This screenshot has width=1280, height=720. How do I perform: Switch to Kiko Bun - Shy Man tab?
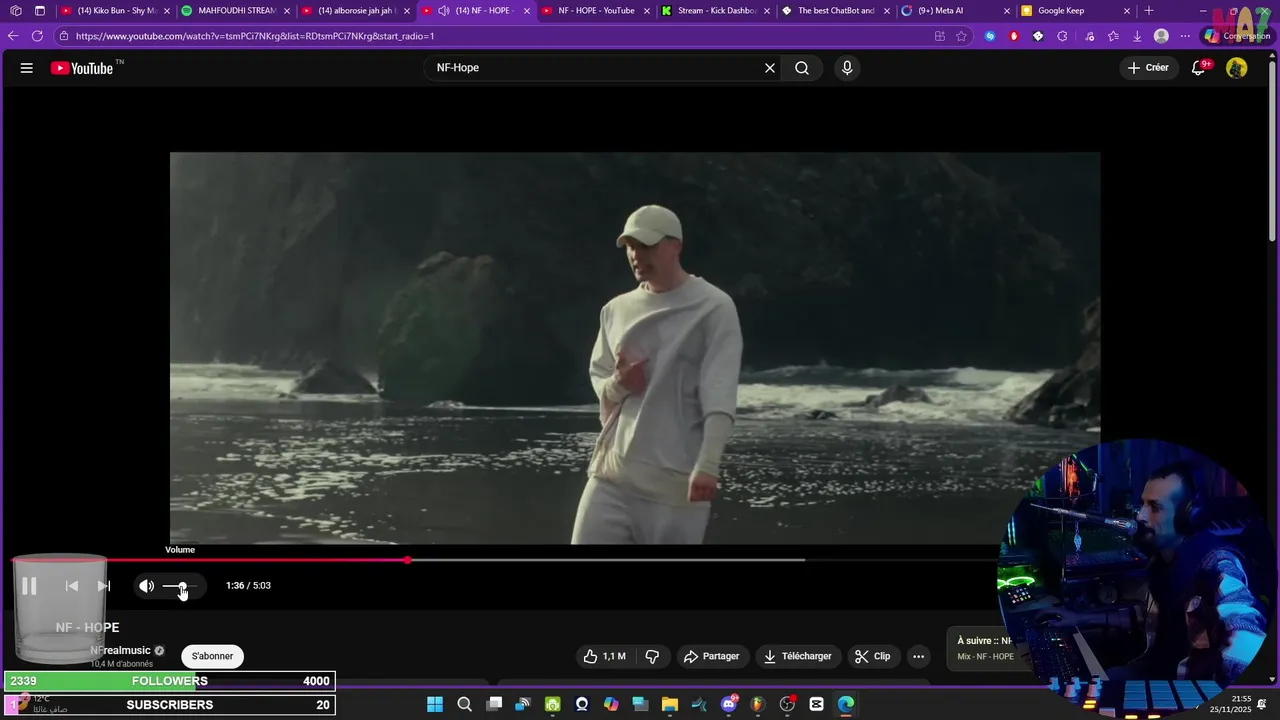click(115, 11)
